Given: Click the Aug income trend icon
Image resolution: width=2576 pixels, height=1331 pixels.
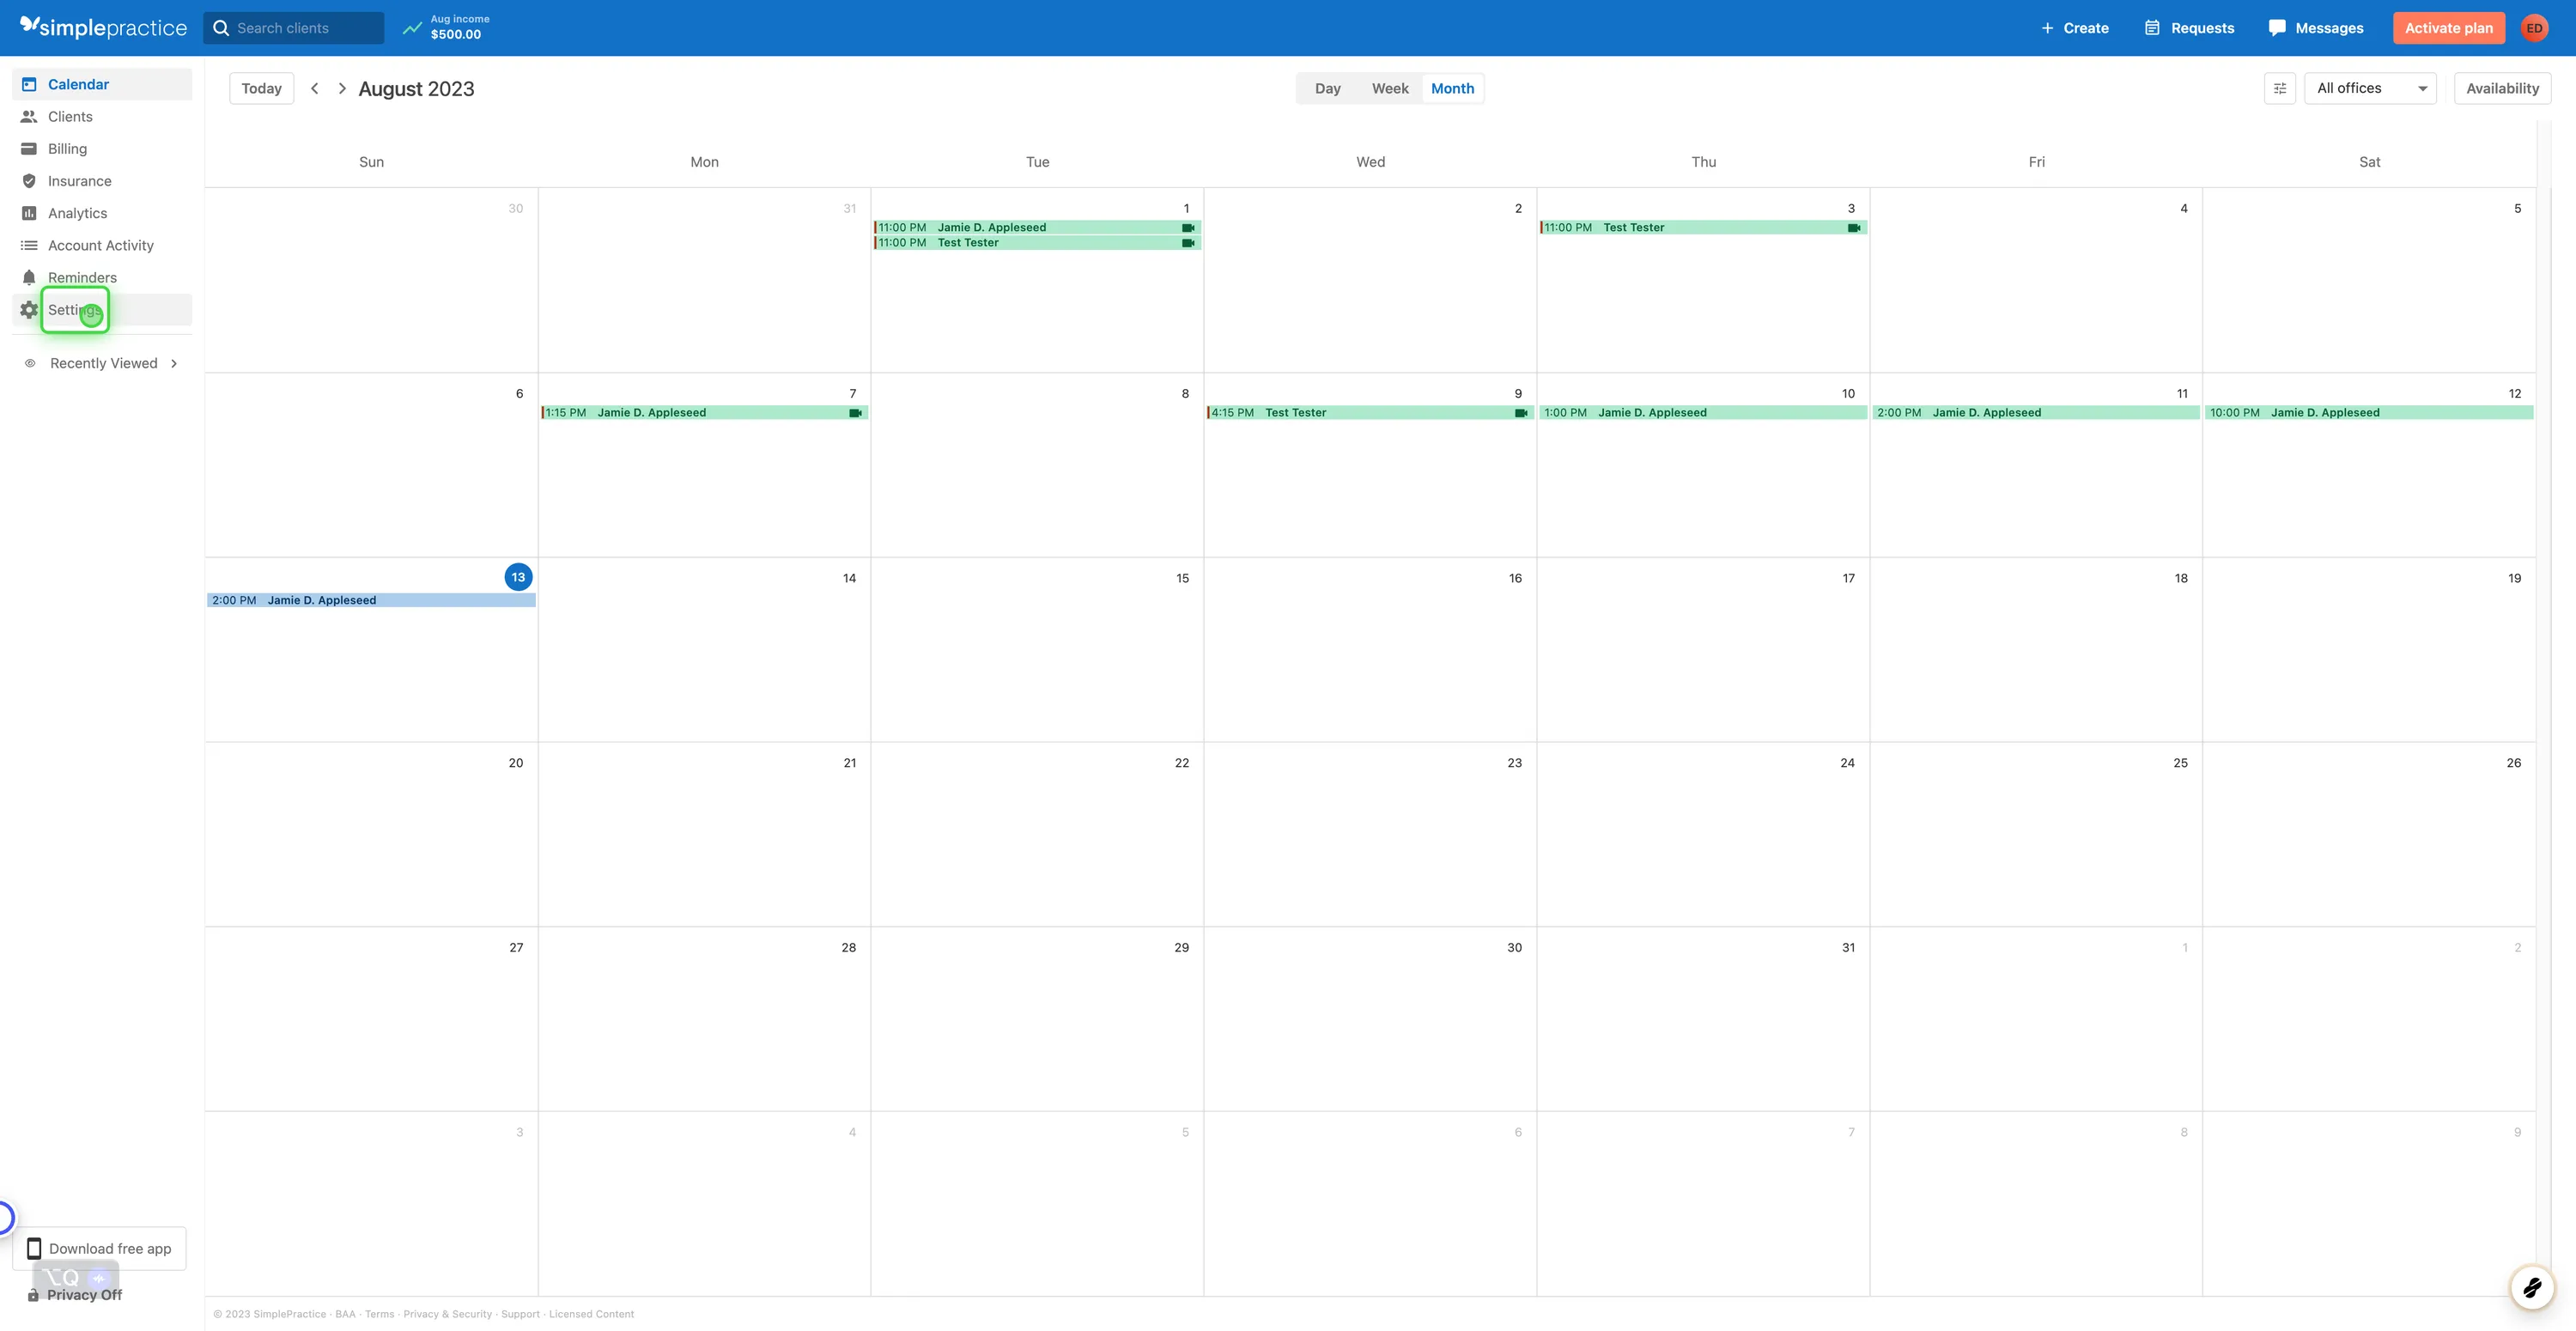Looking at the screenshot, I should 412,28.
